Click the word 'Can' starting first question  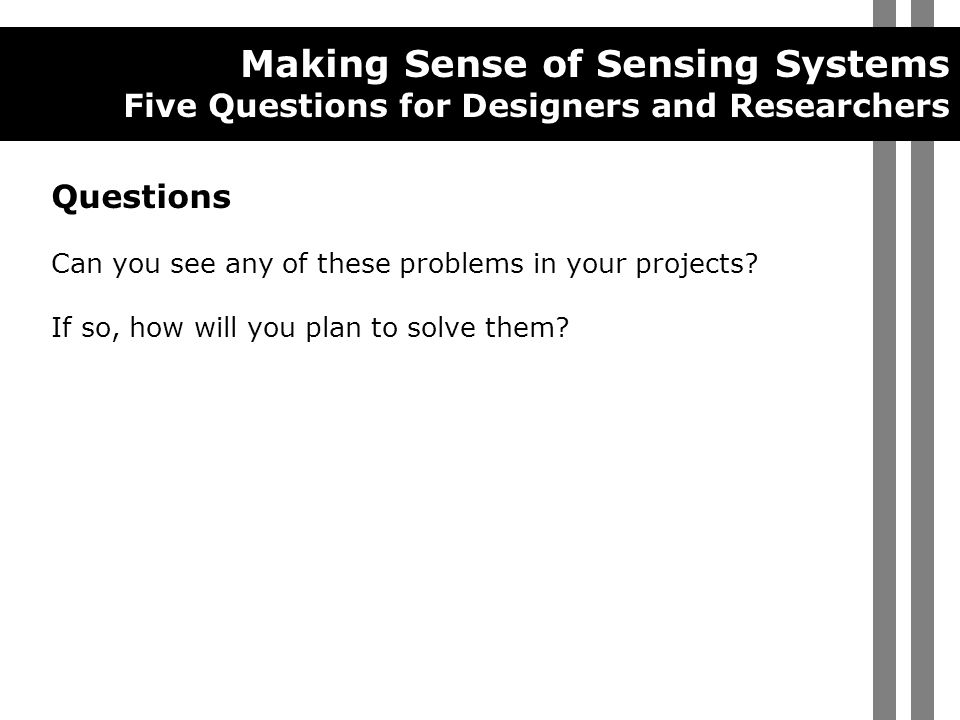click(77, 264)
